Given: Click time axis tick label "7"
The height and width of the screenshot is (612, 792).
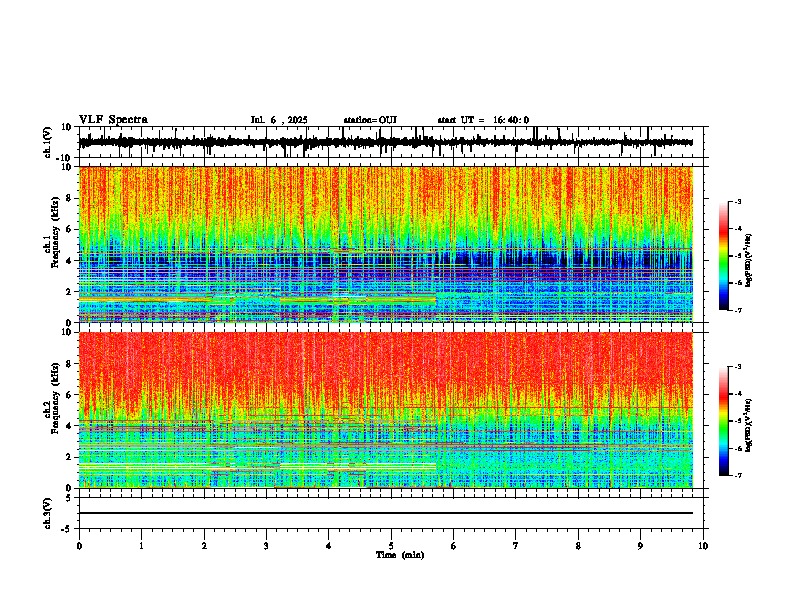Looking at the screenshot, I should [516, 546].
